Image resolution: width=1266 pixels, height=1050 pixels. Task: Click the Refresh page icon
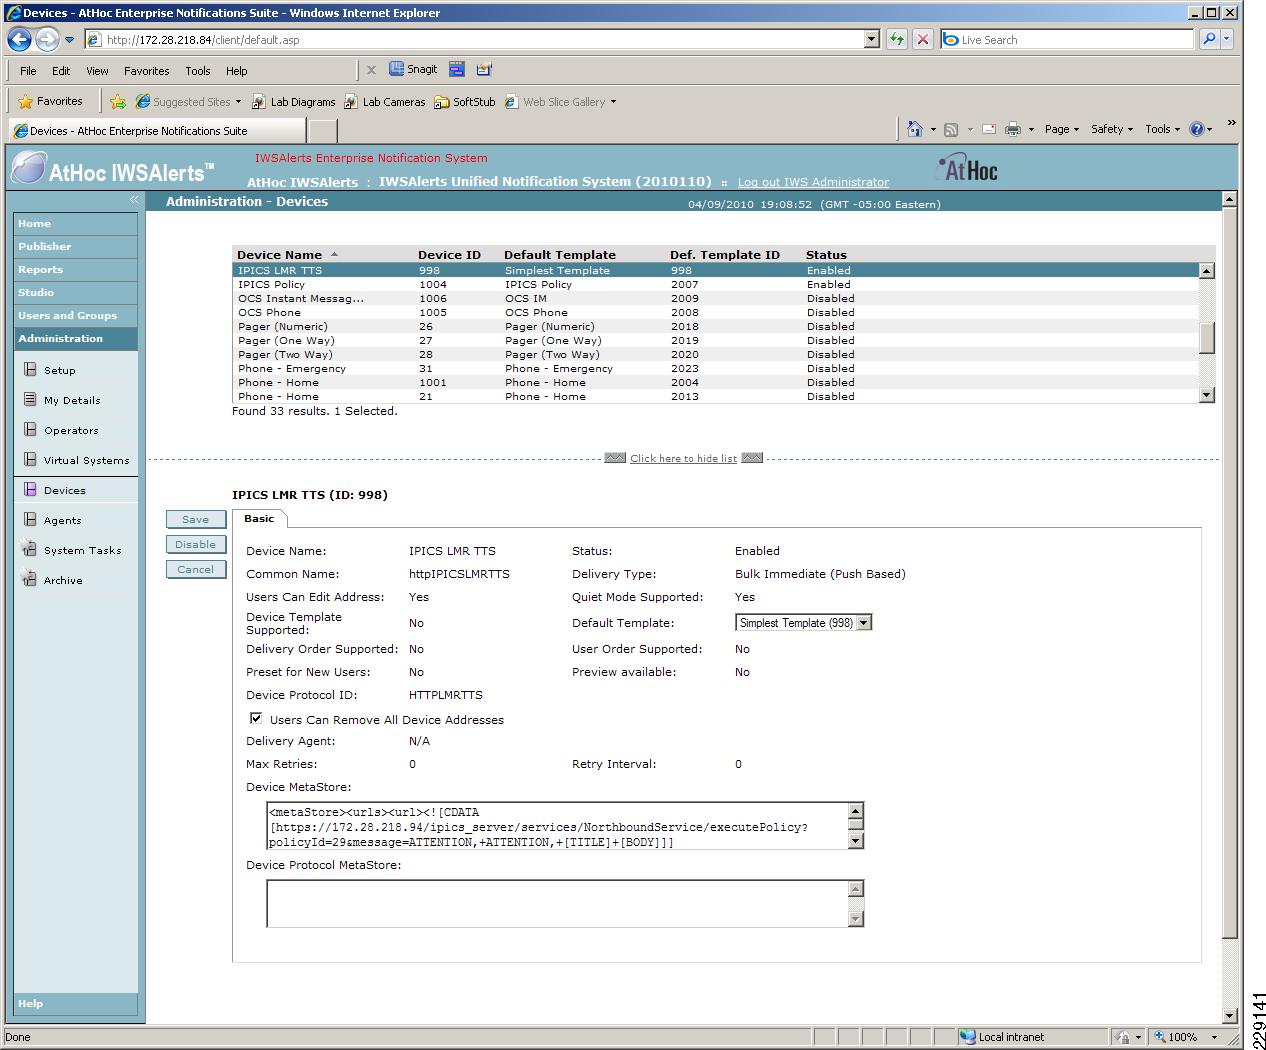[897, 39]
